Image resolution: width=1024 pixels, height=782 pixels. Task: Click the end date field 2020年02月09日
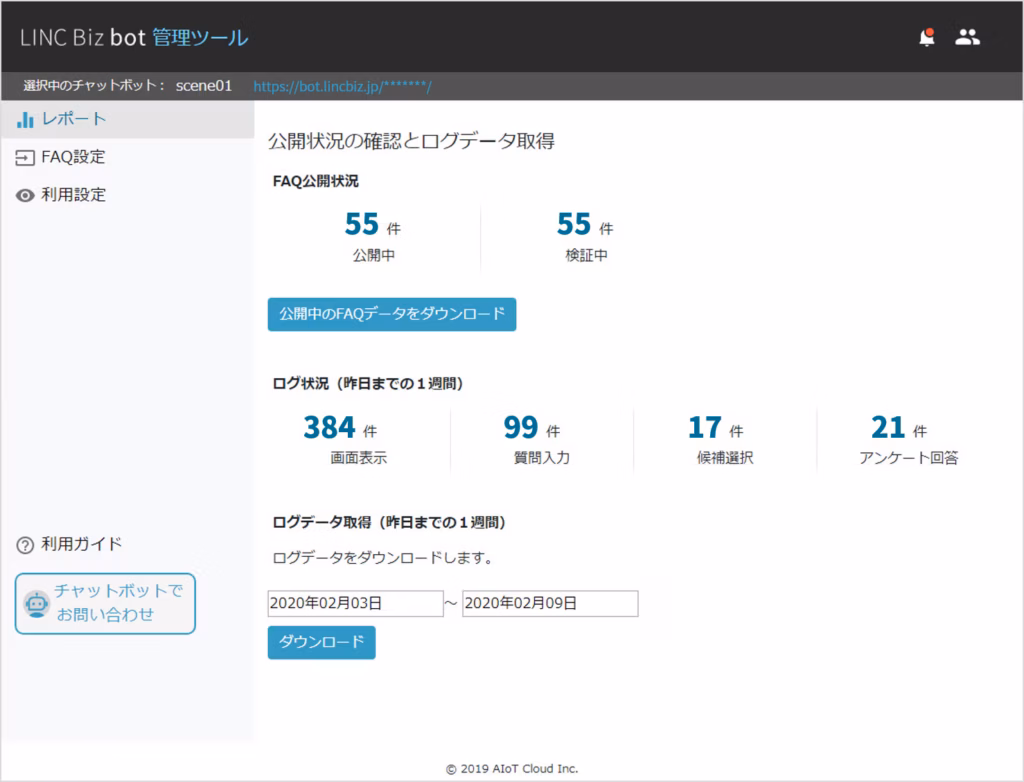(549, 603)
